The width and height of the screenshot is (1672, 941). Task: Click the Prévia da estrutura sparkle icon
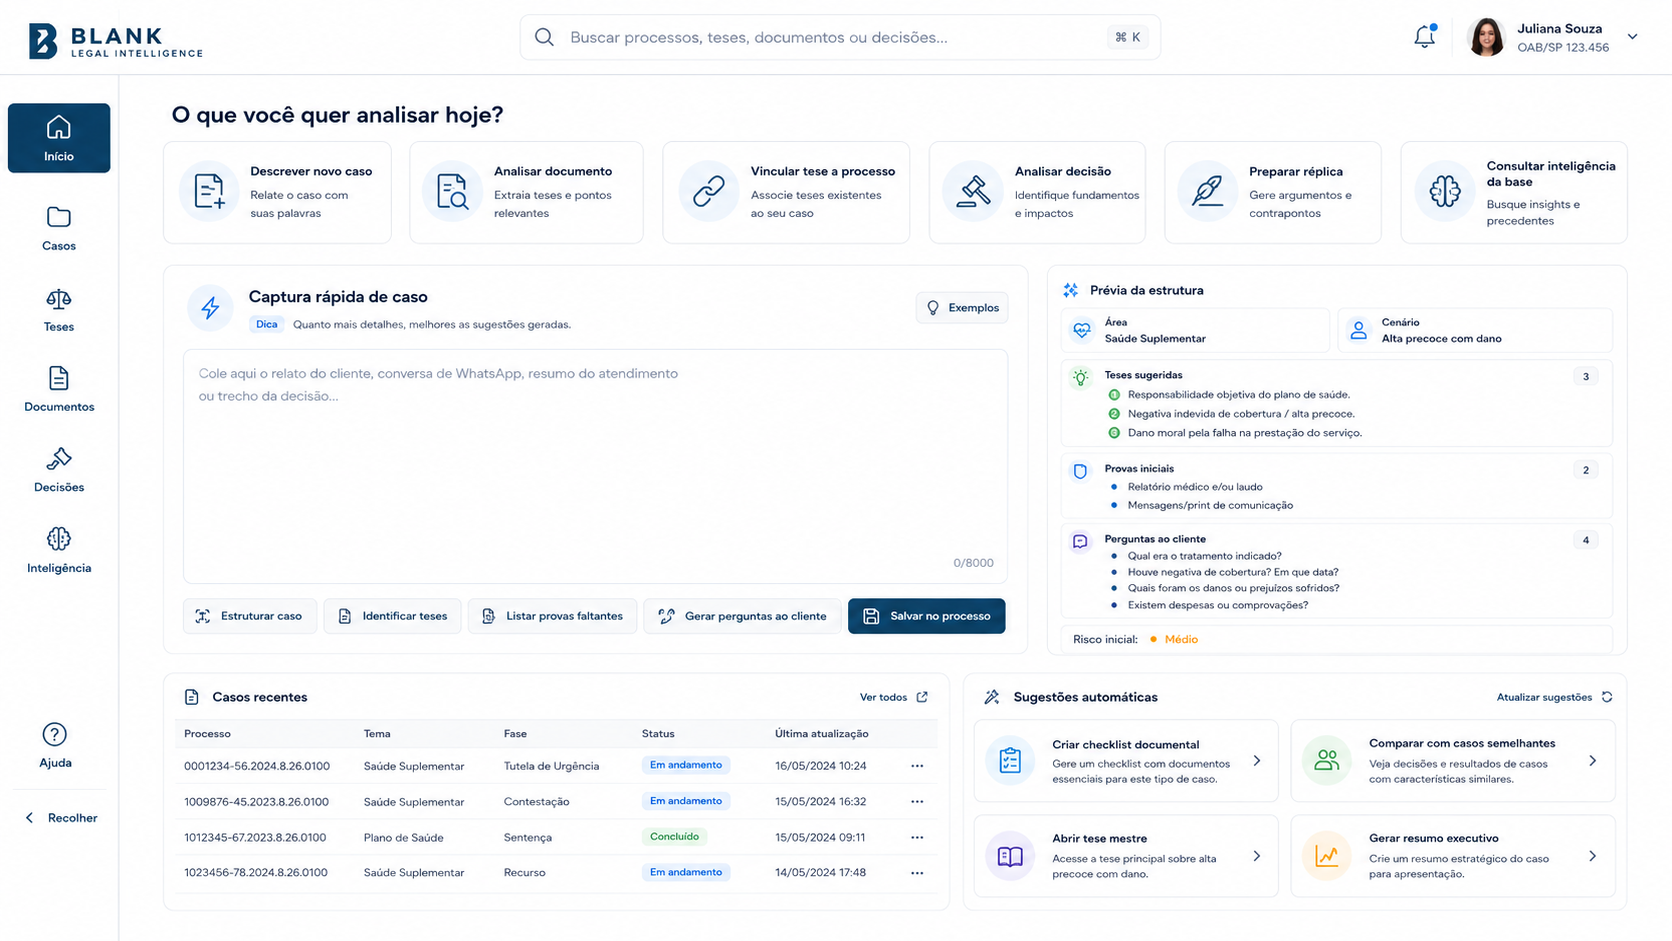1071,290
